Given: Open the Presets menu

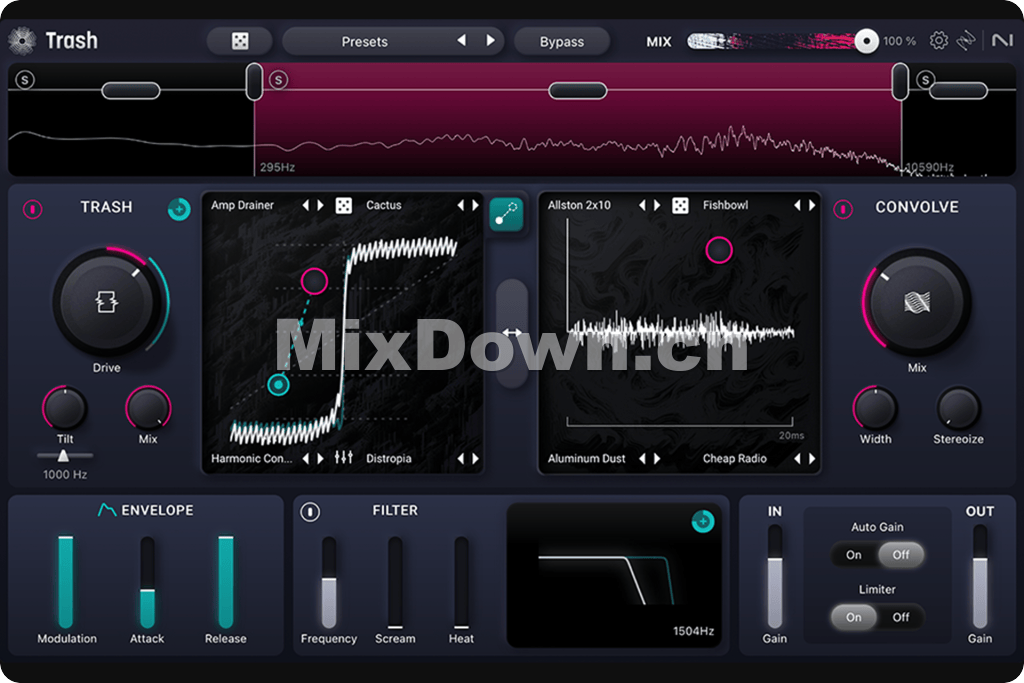Looking at the screenshot, I should coord(364,41).
